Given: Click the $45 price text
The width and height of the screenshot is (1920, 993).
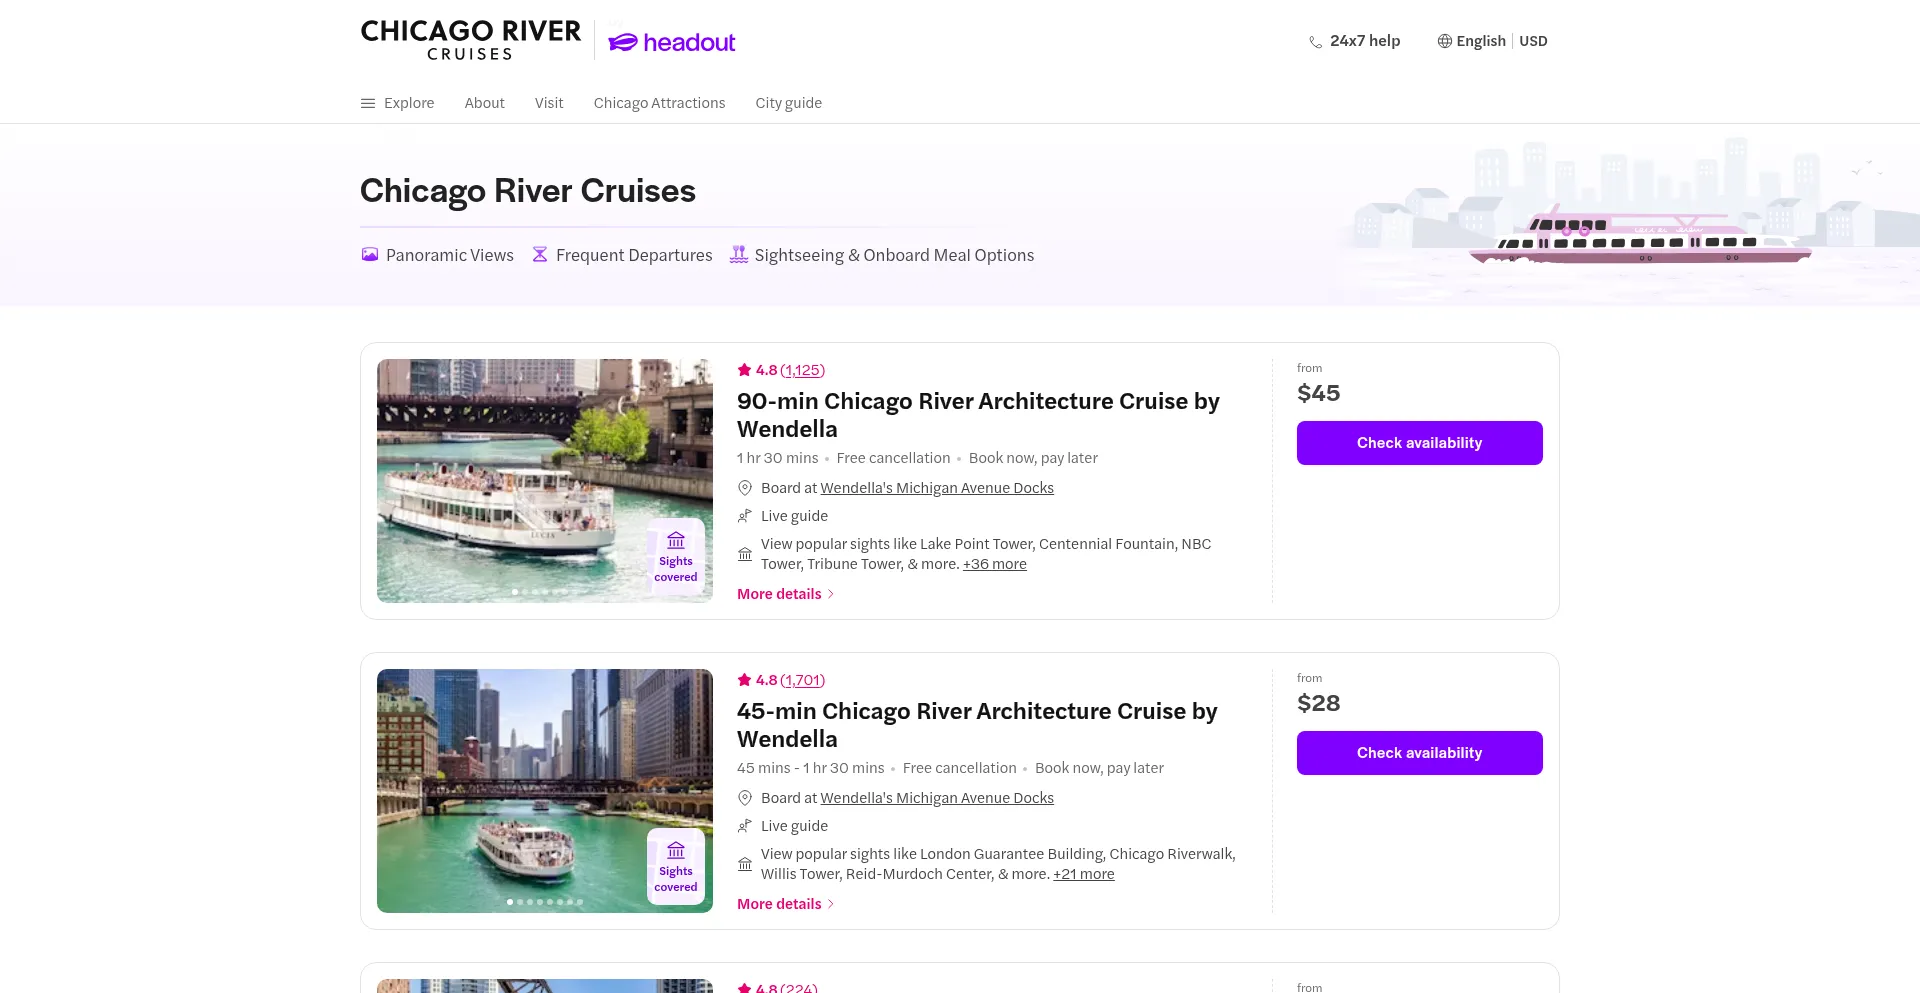Looking at the screenshot, I should 1319,393.
